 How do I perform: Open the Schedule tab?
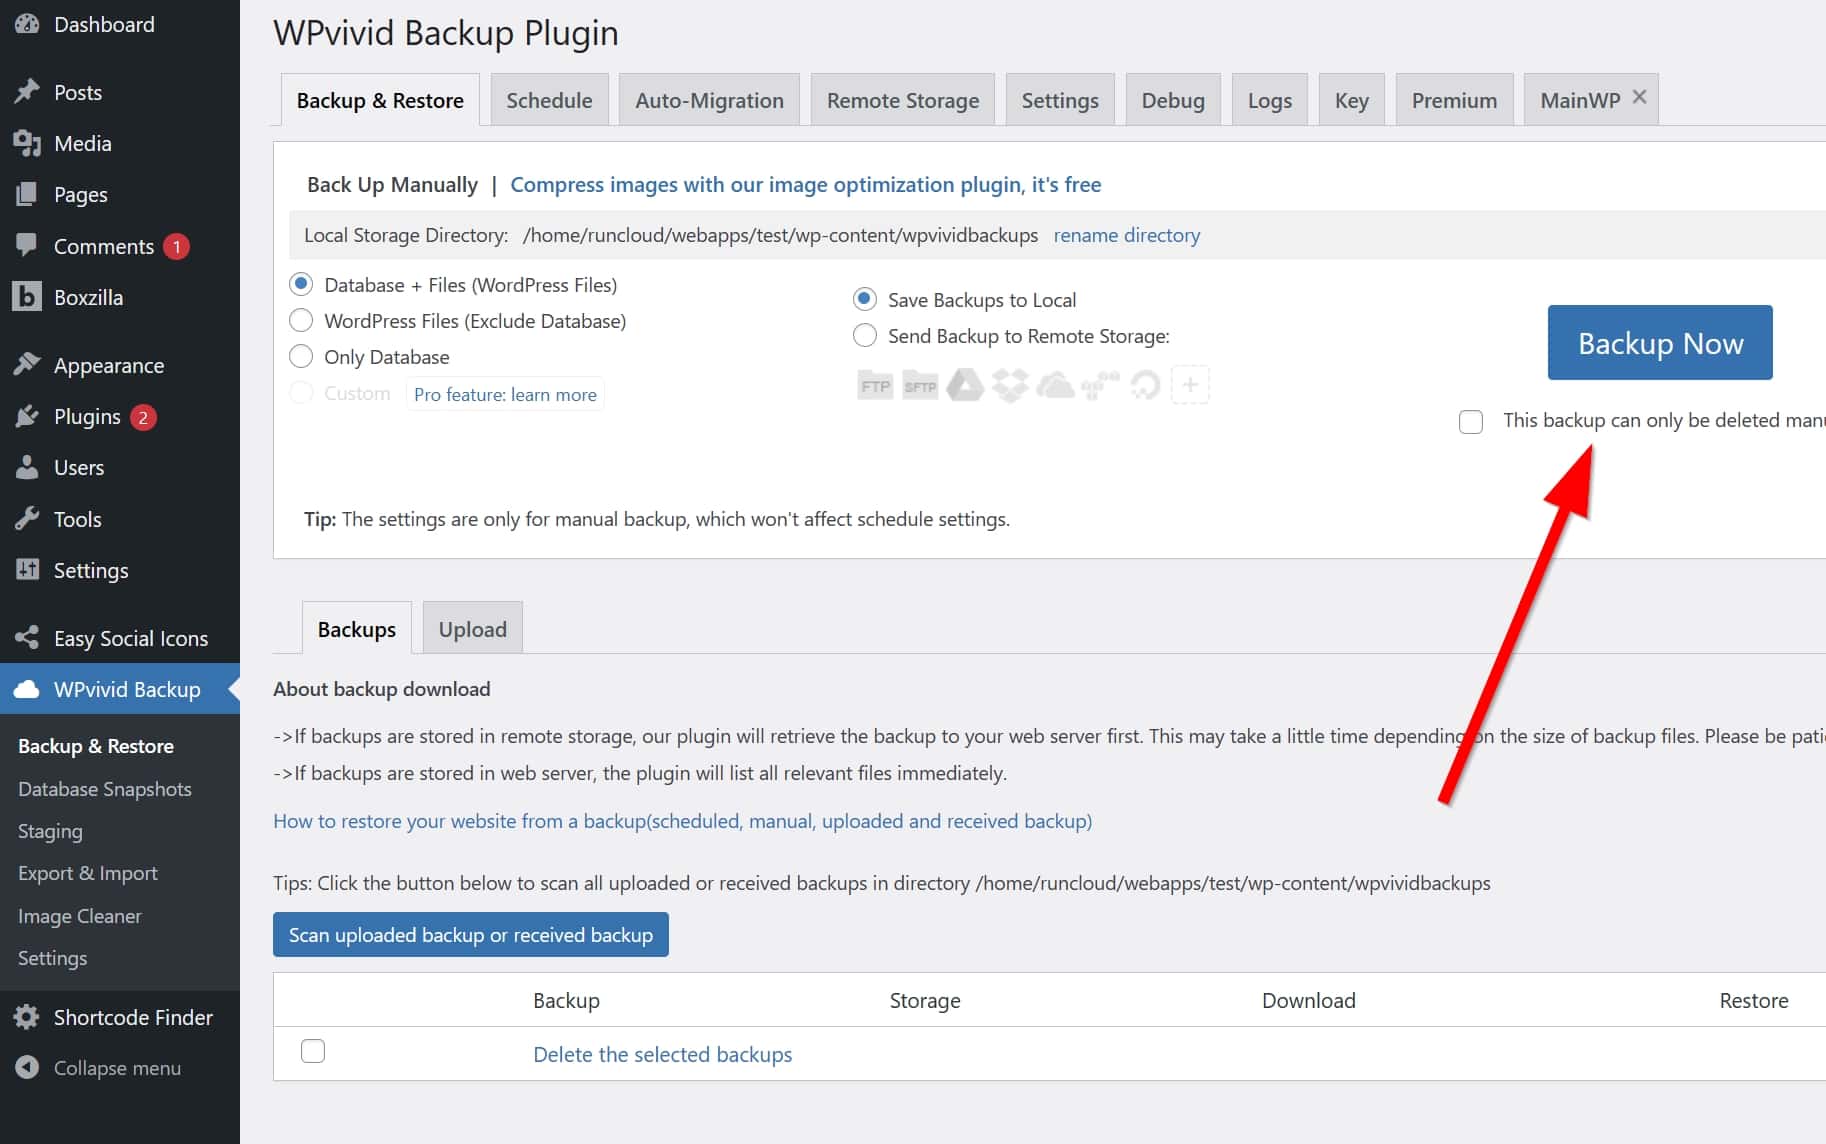coord(549,100)
